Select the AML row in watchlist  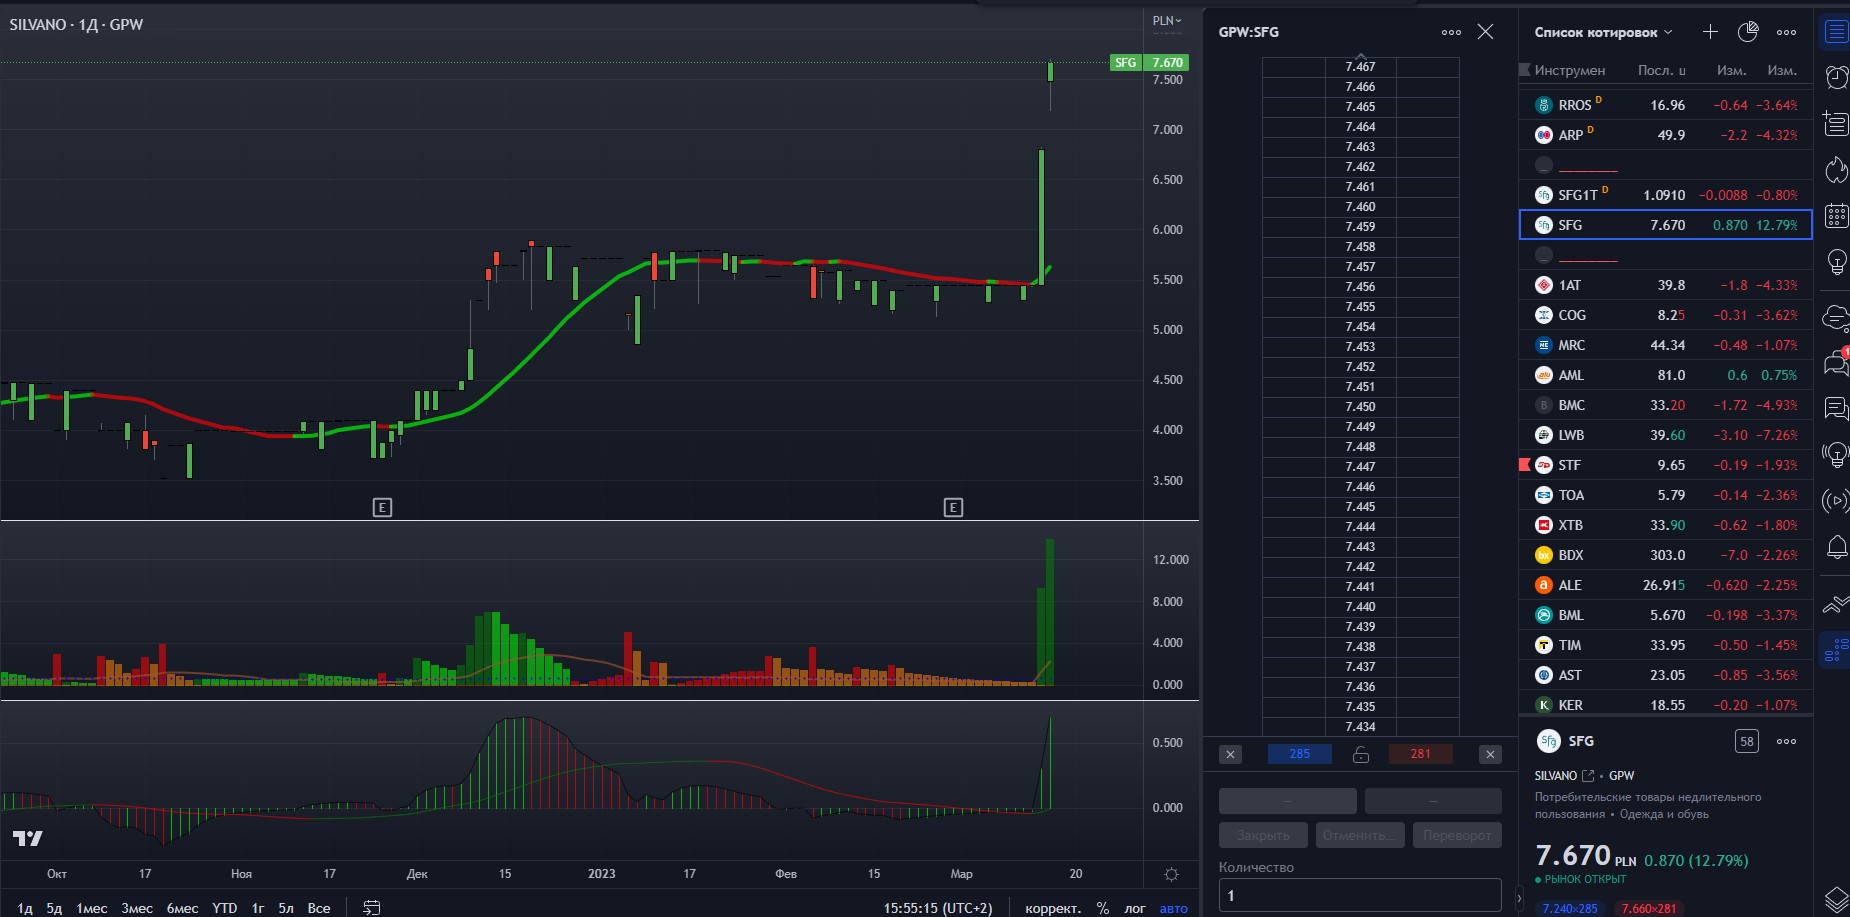[x=1665, y=375]
